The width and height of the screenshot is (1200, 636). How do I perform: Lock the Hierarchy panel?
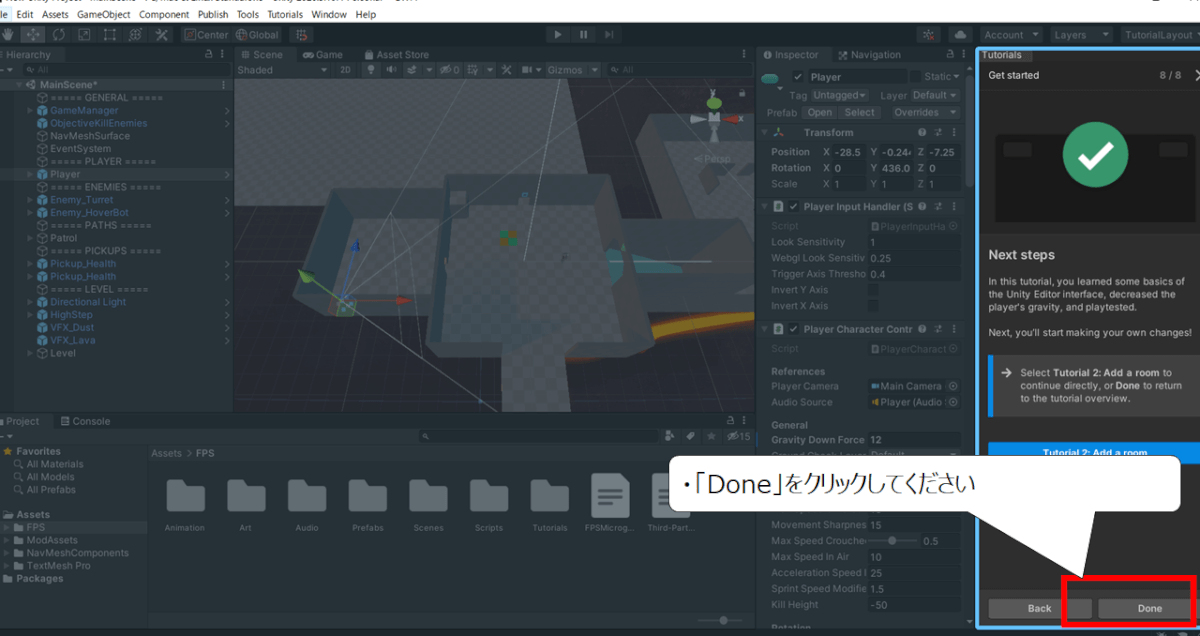(208, 55)
